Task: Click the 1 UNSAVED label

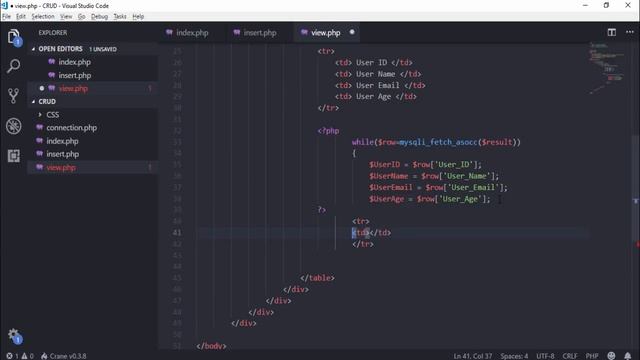Action: [103, 49]
